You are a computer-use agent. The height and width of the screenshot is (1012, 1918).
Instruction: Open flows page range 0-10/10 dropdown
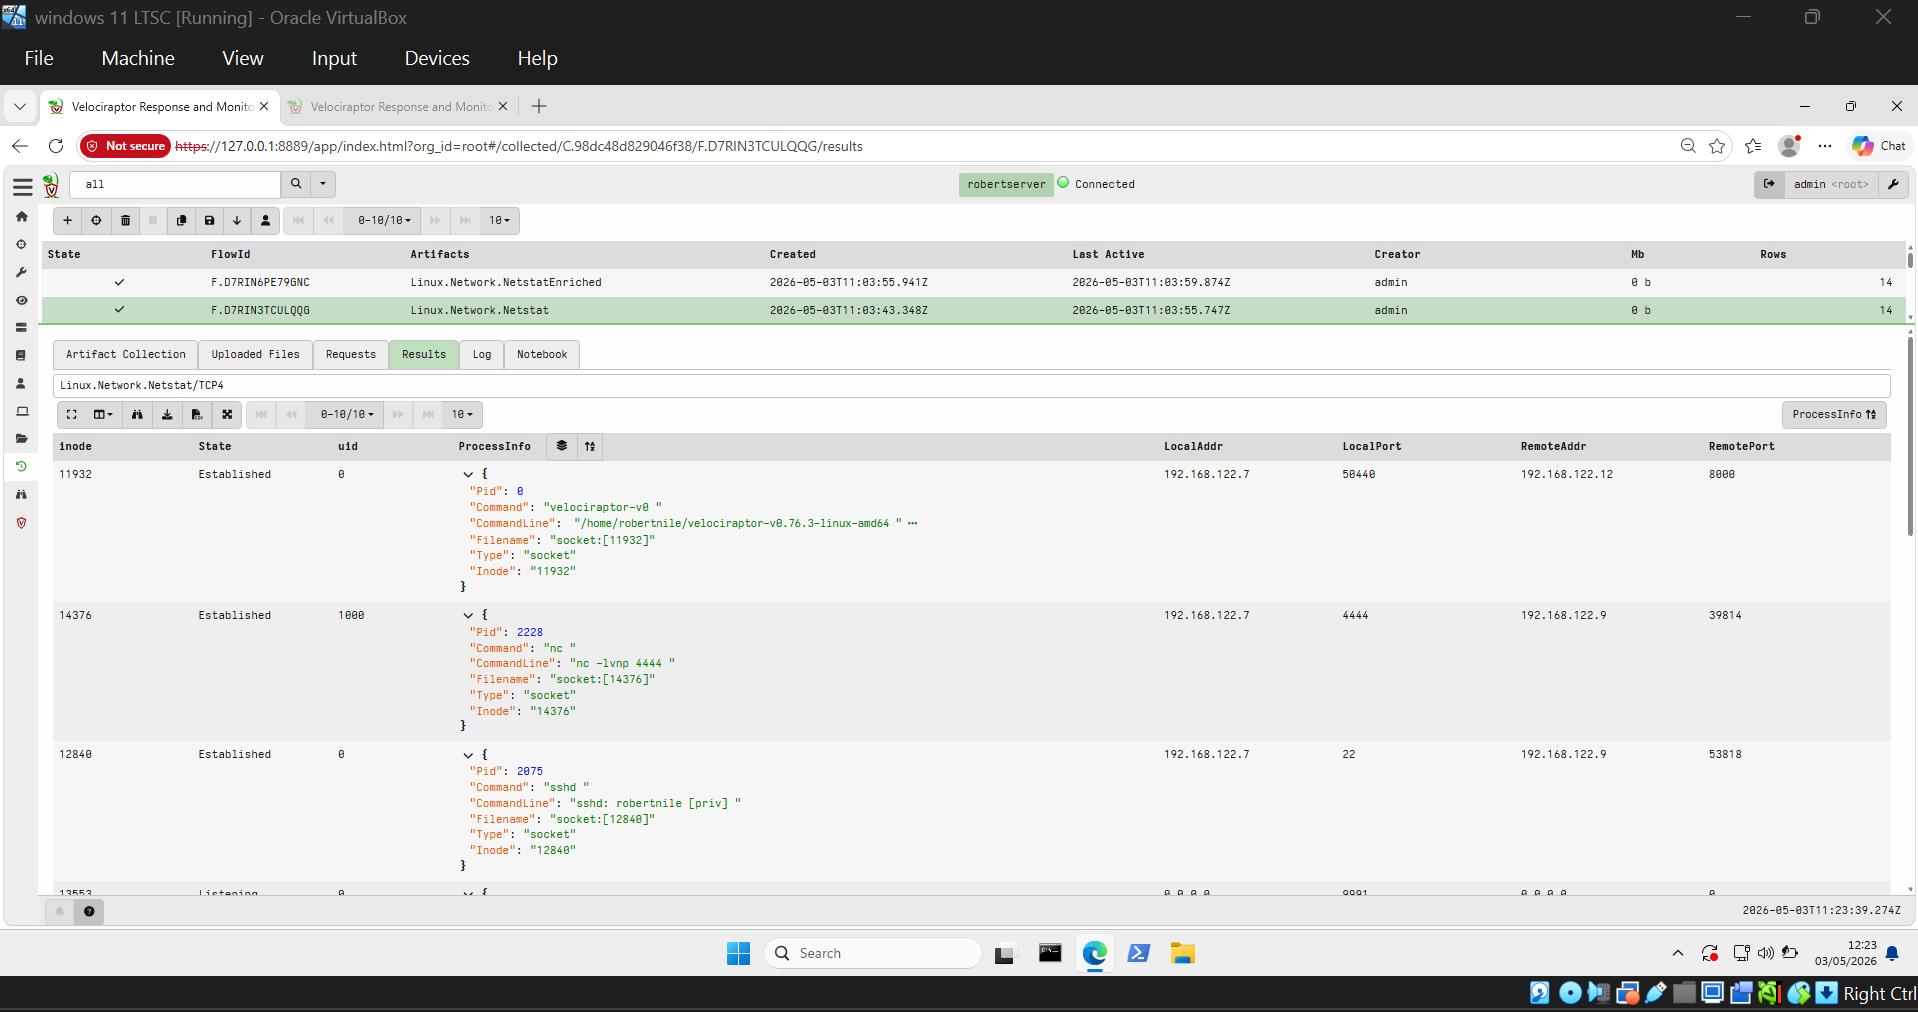click(x=384, y=220)
